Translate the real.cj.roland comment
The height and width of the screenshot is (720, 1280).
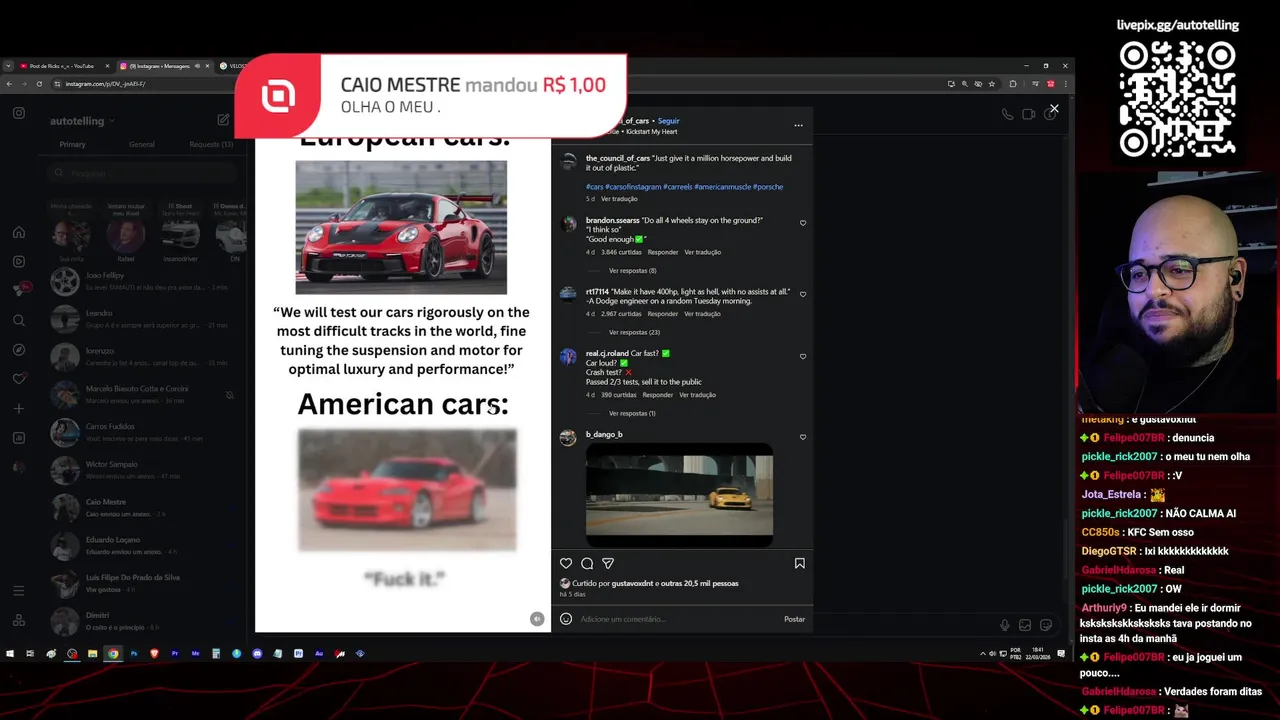tap(697, 395)
